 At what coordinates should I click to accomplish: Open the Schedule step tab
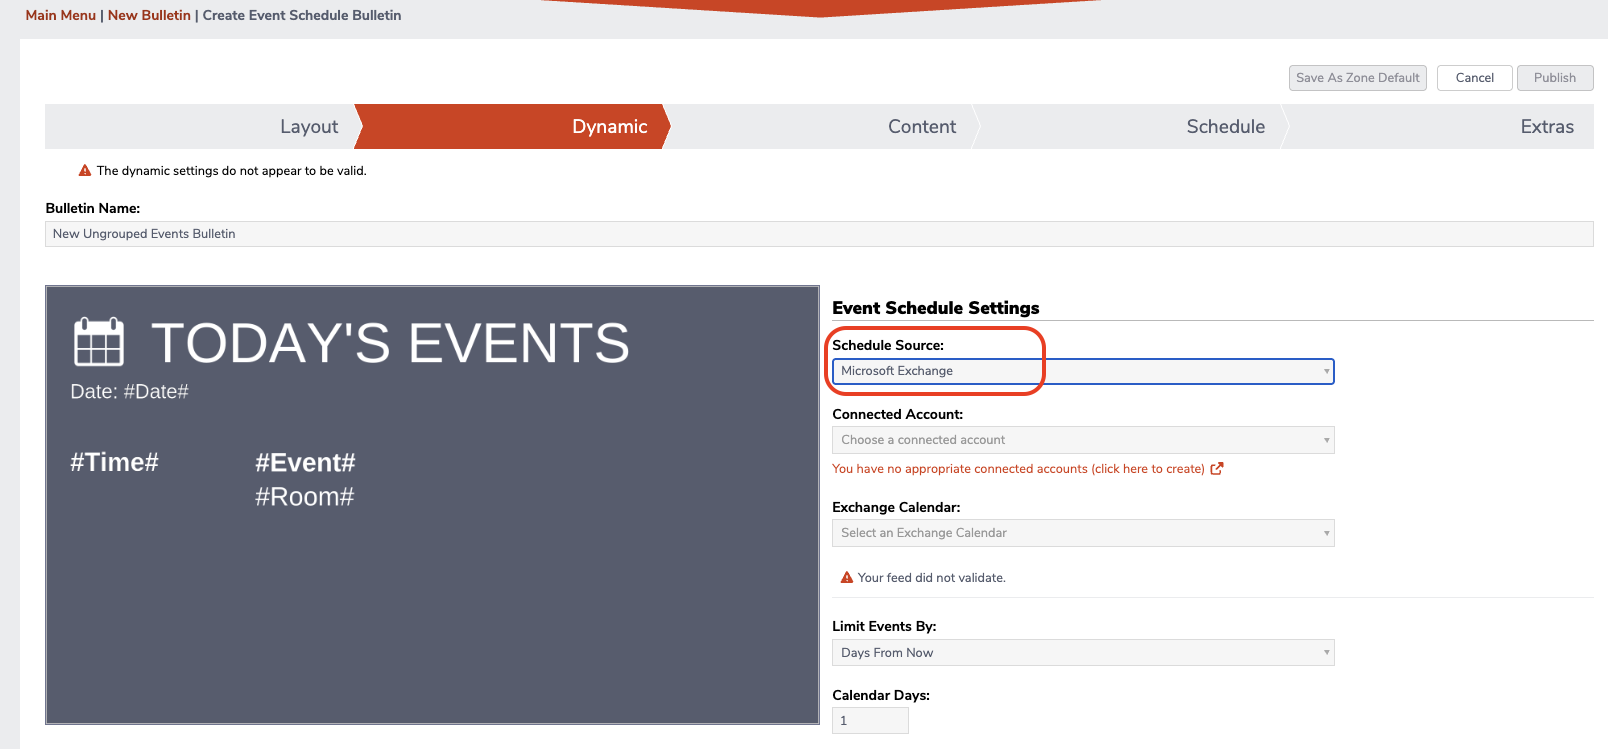tap(1130, 127)
